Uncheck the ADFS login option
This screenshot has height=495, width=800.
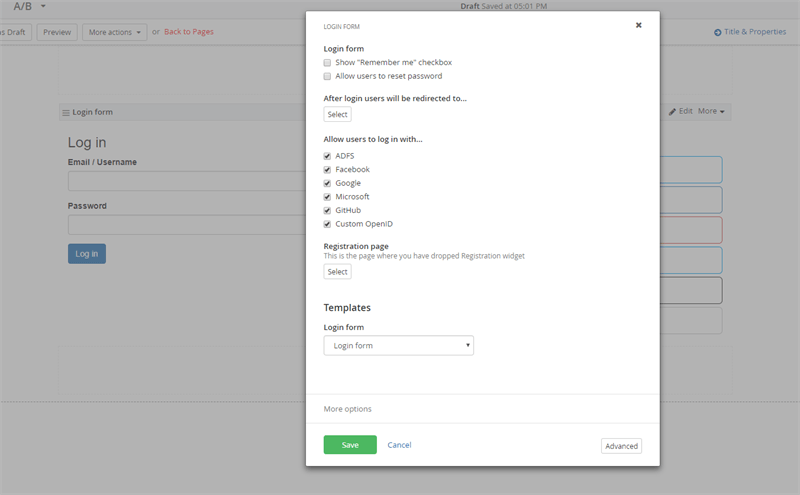click(327, 156)
